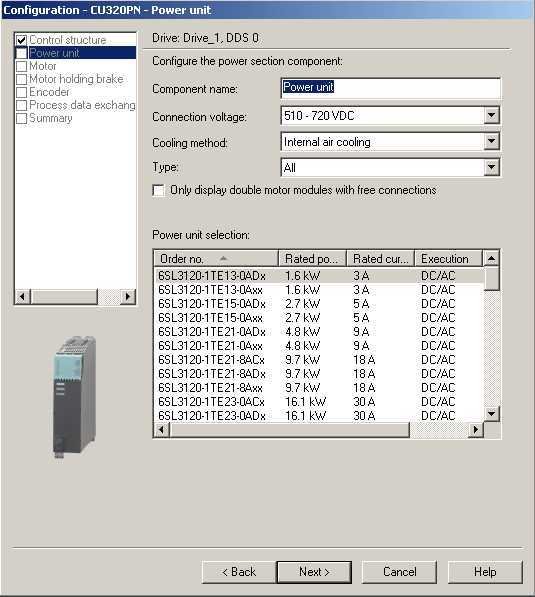Click the wizard steps scroll left arrow

click(x=22, y=297)
